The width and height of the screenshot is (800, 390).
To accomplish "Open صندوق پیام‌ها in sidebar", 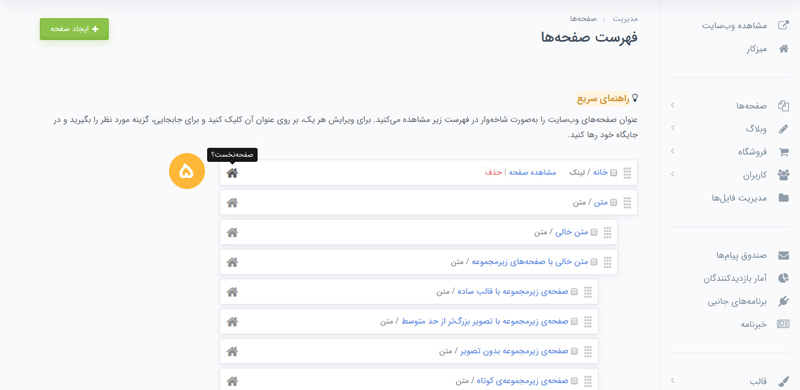I will (742, 255).
